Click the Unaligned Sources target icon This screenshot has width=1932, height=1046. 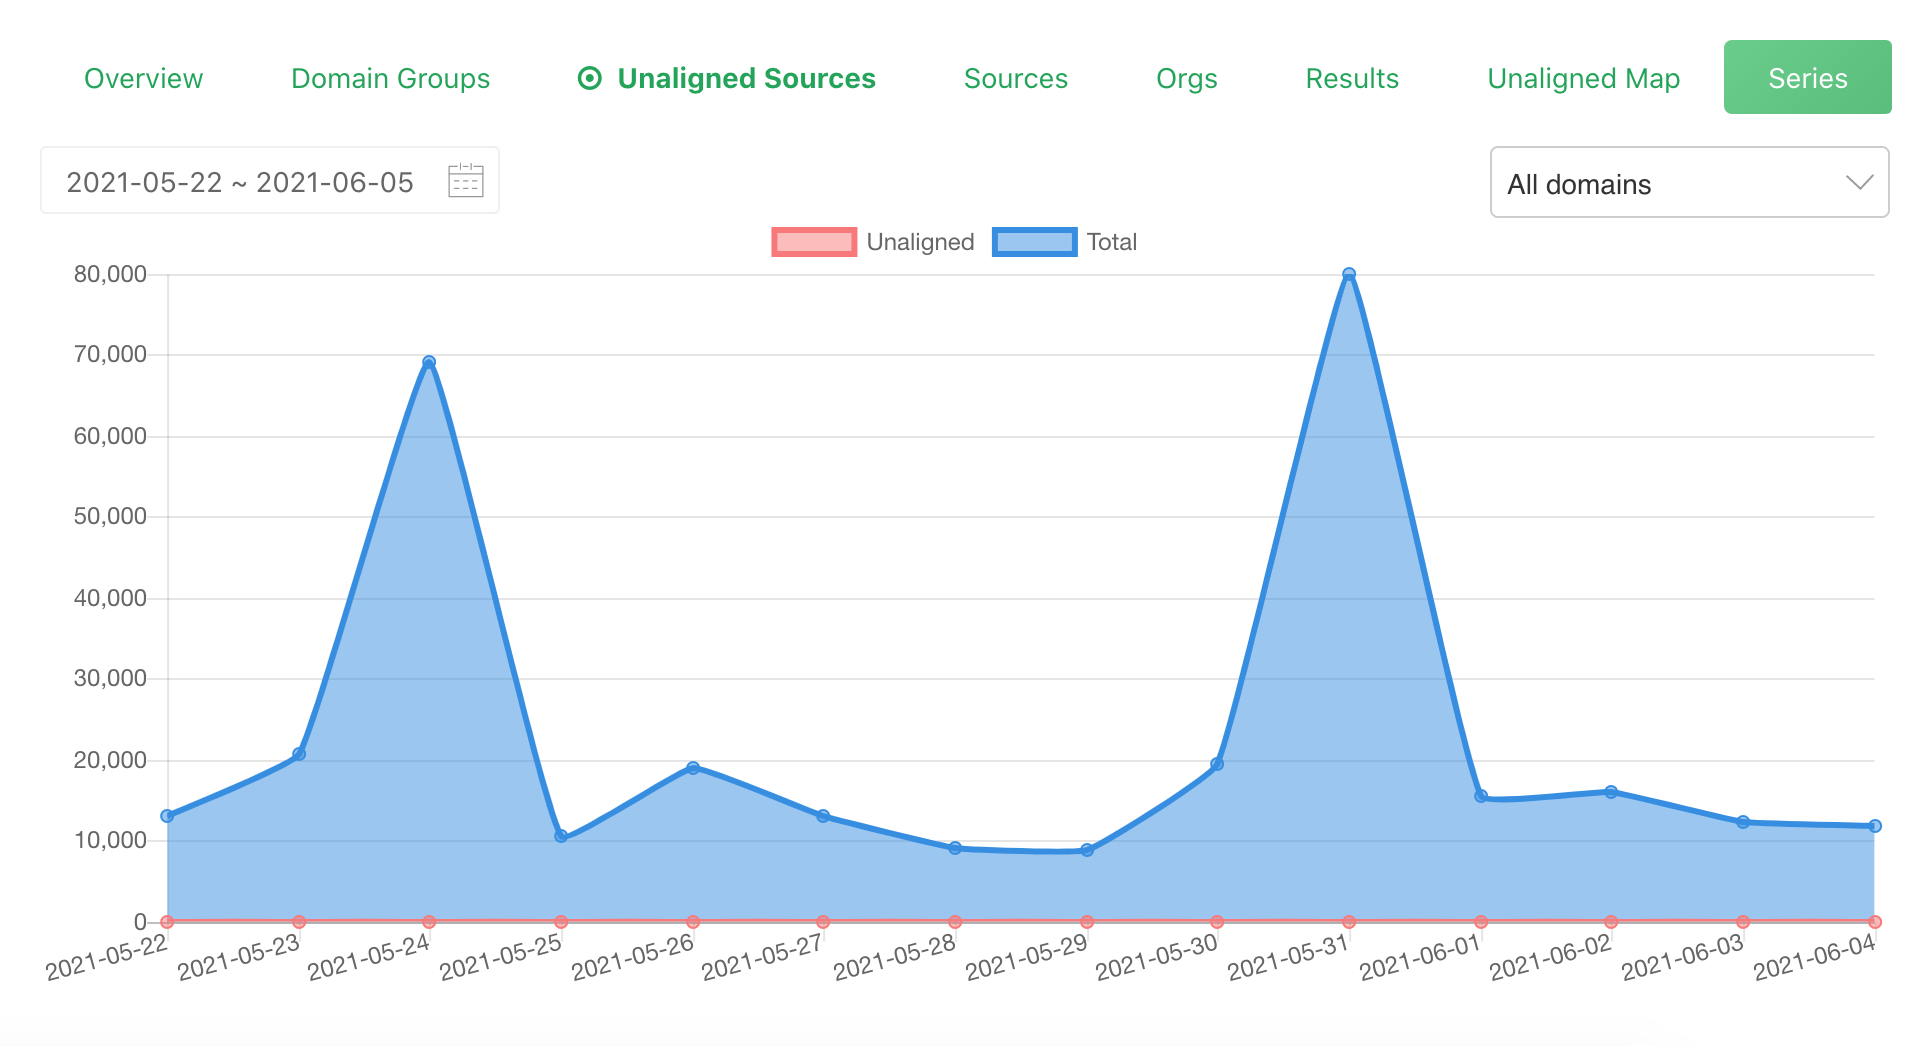pos(590,78)
